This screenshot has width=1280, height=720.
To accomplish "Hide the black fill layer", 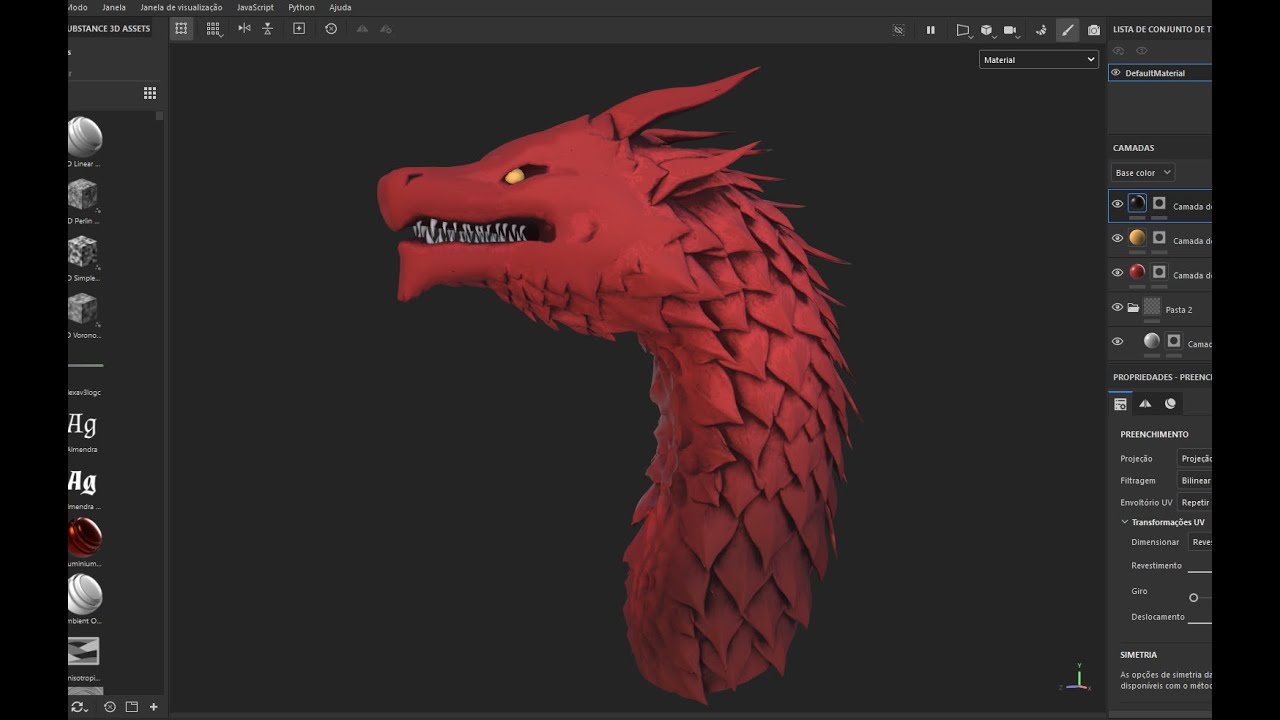I will (1117, 204).
